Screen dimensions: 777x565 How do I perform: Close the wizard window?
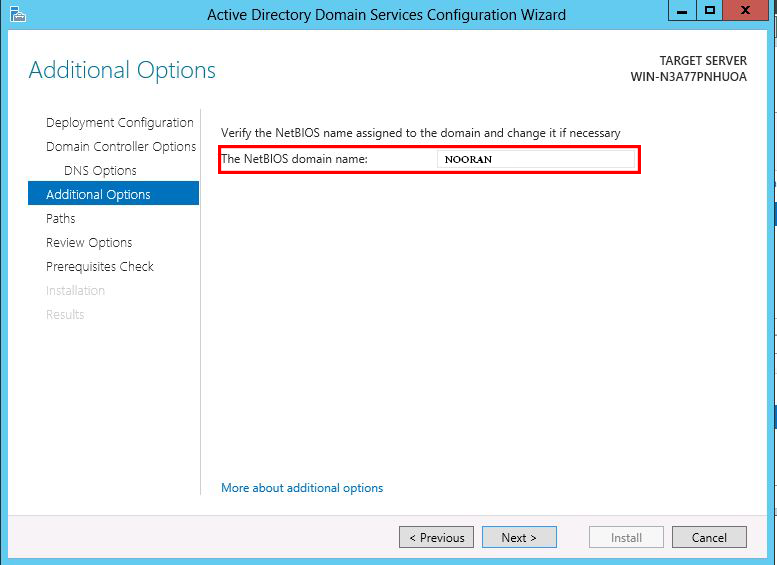745,10
